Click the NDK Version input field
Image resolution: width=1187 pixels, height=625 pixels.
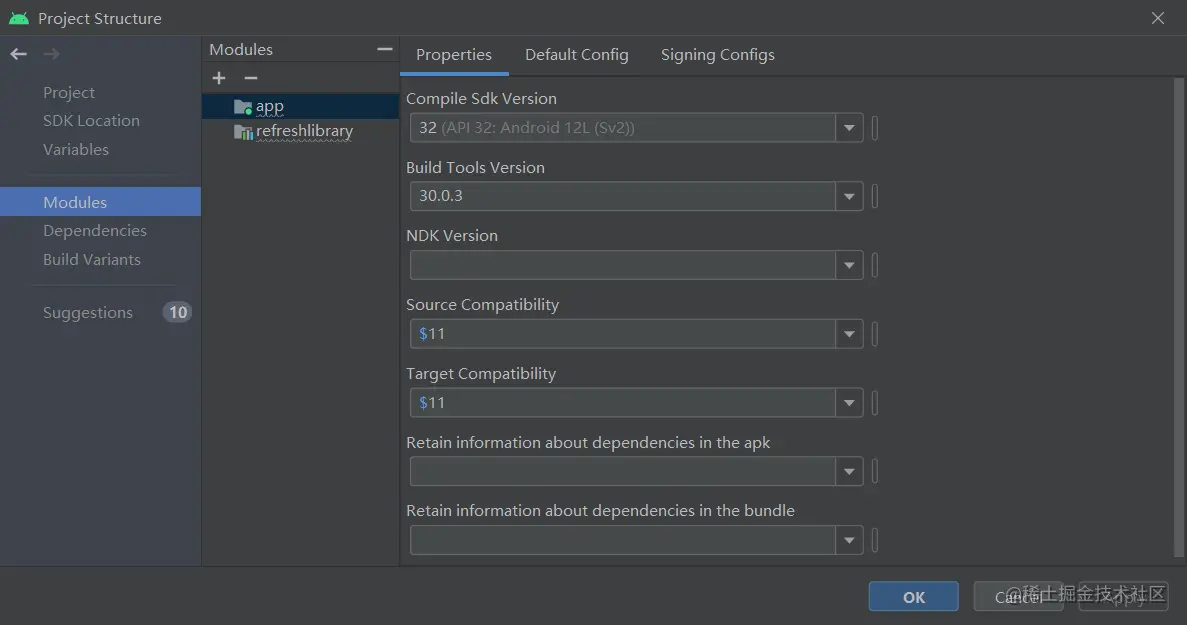pos(622,265)
